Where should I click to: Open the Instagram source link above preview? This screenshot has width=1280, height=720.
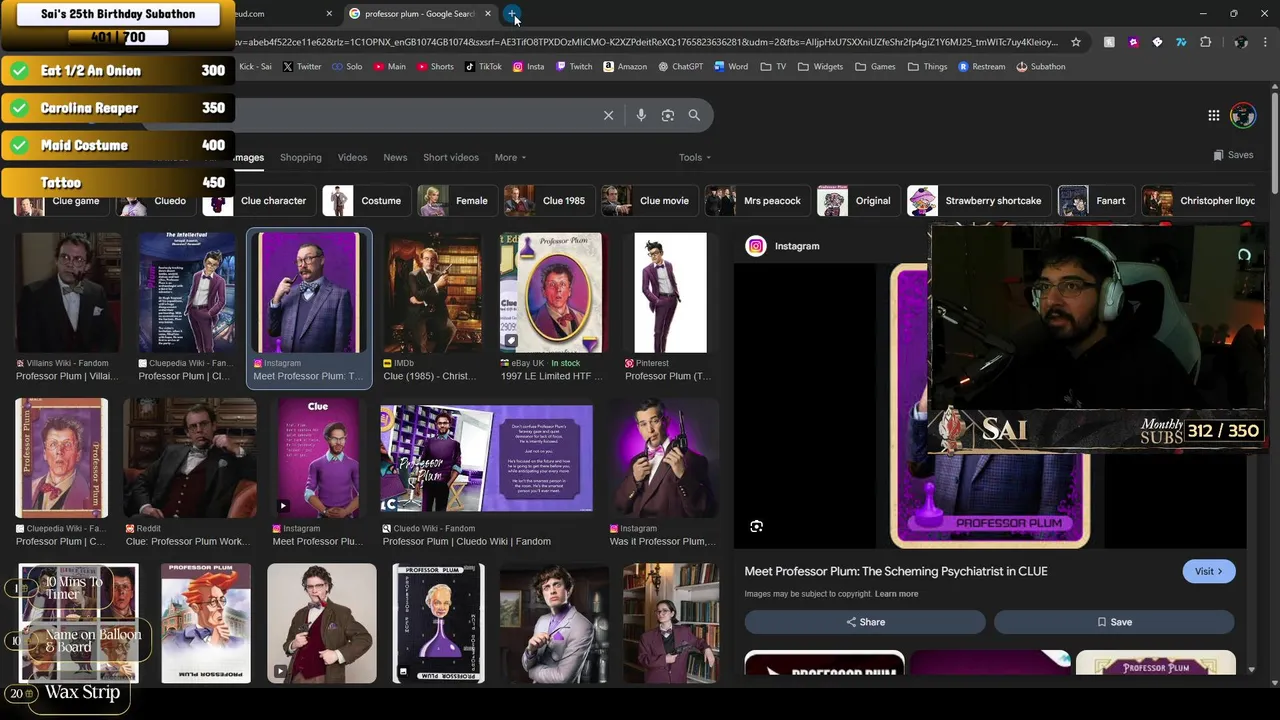[783, 246]
